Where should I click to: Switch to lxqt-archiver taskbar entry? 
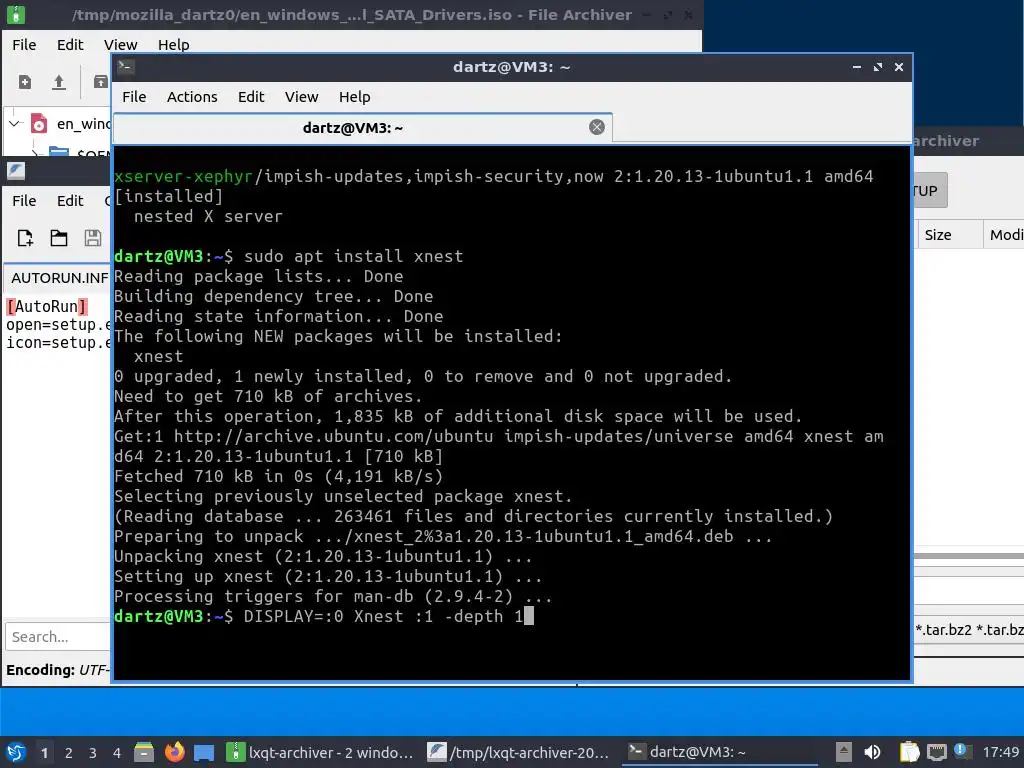(320, 752)
